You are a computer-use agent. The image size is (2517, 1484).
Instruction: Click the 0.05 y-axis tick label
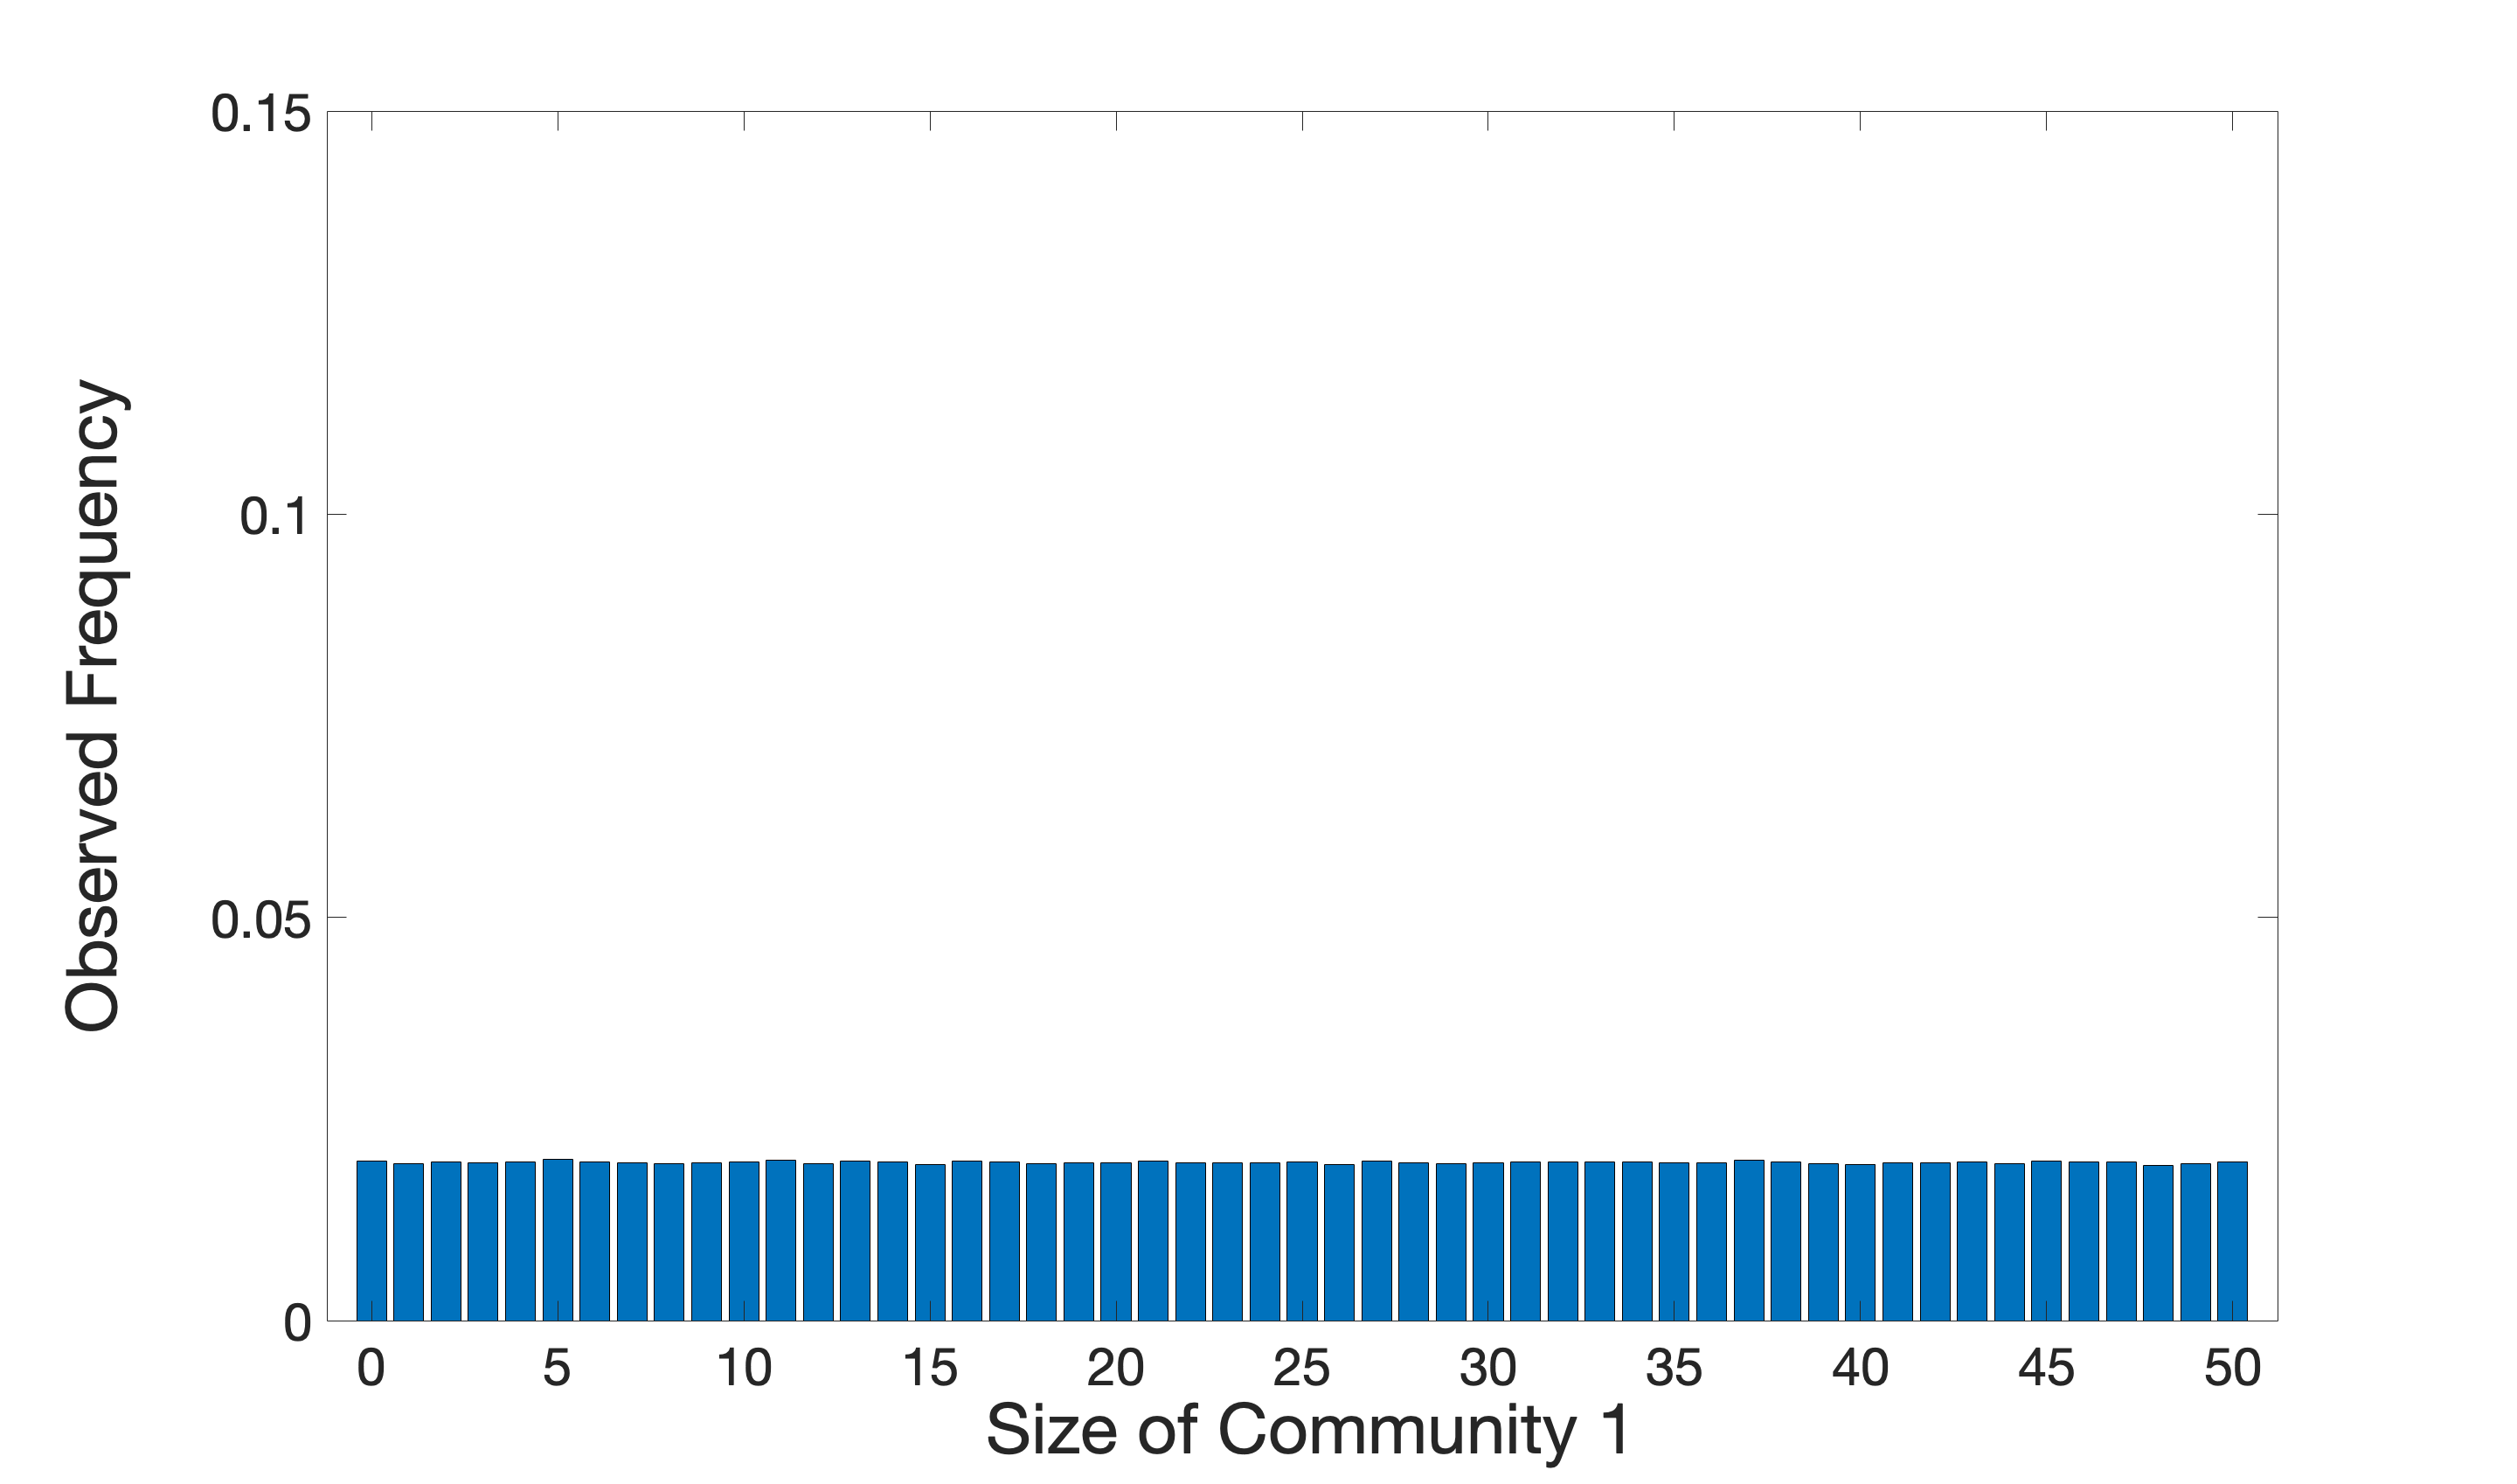(x=260, y=920)
